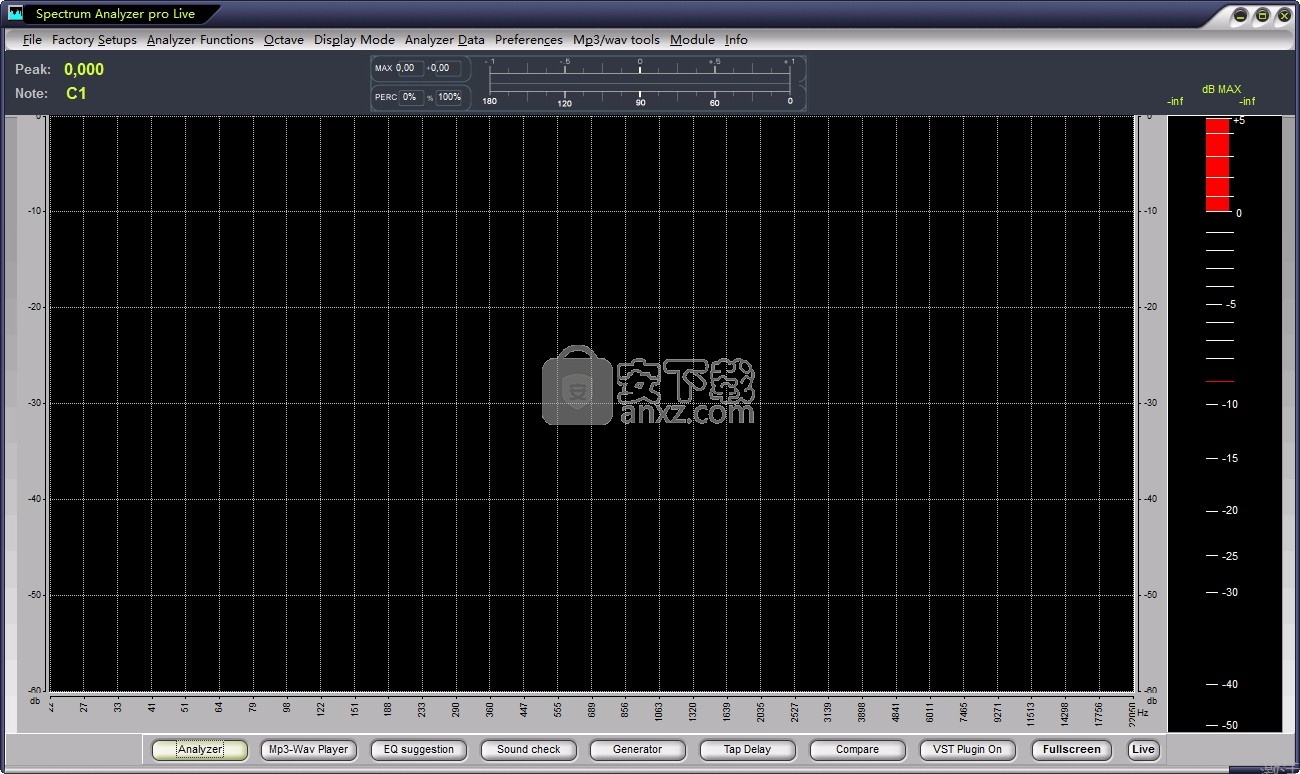Click the Peak value 0,000
Screen dimensions: 1300x774
(x=84, y=69)
